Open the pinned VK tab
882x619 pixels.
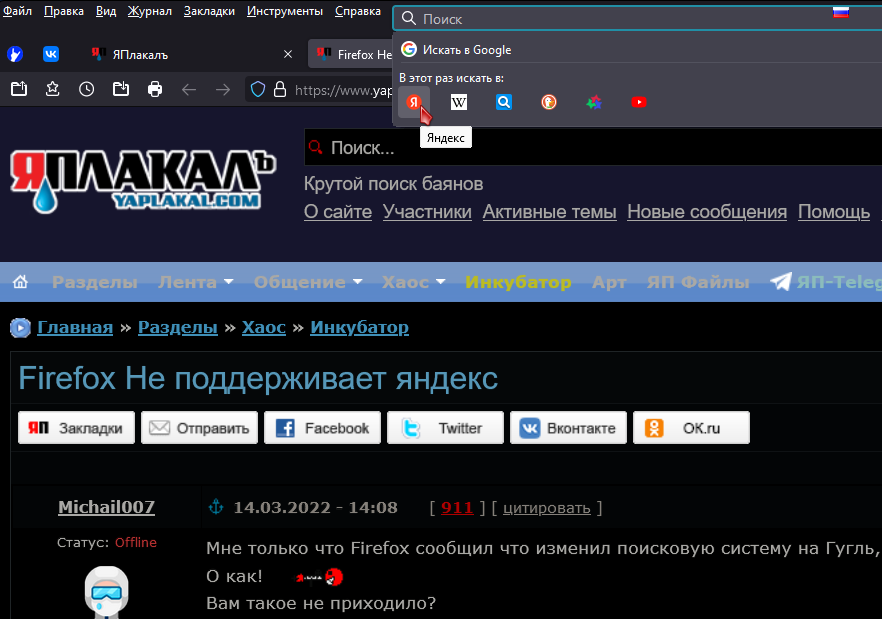[x=51, y=54]
